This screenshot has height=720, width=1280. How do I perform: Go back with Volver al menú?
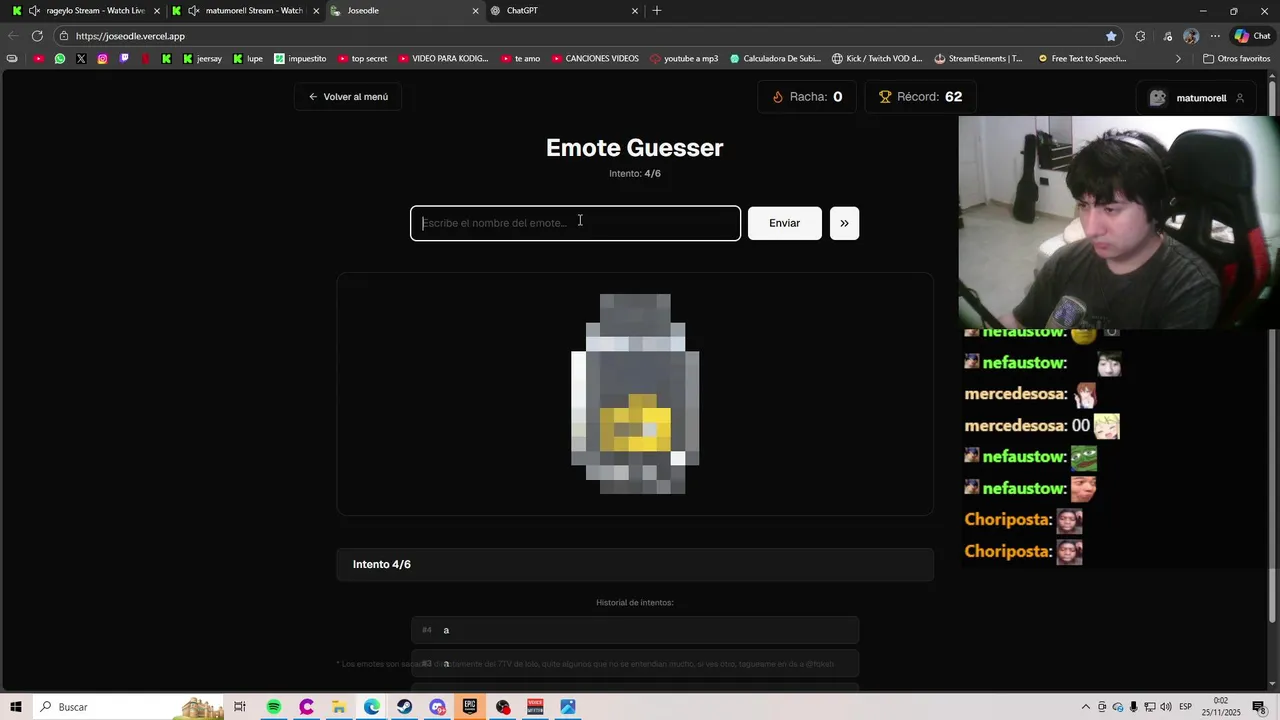coord(348,97)
